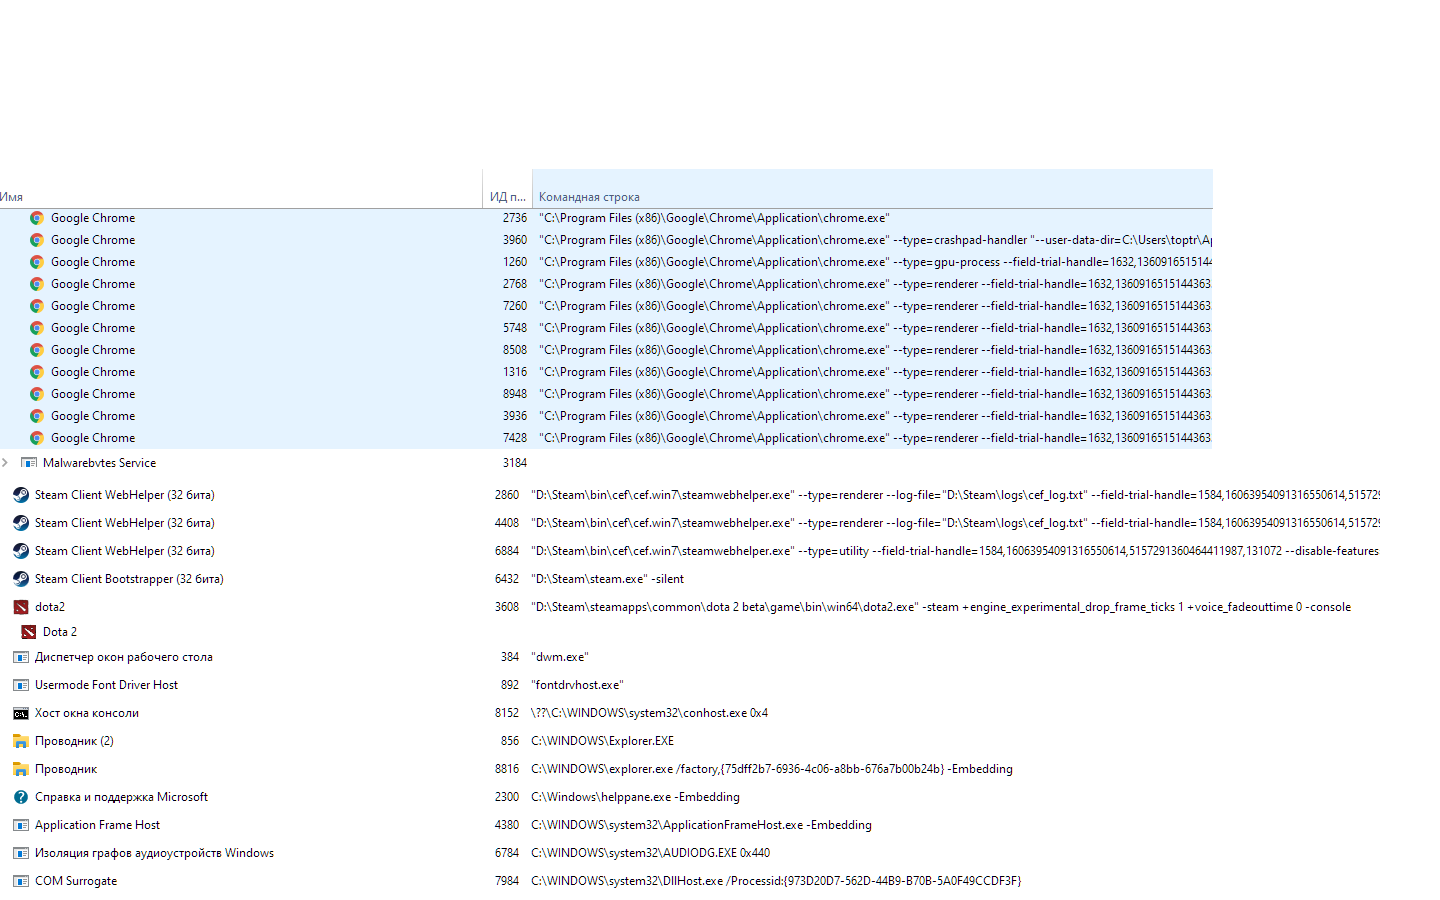Screen dimensions: 1440x900
Task: Click the Диспетчер окон рабочего стола icon
Action: coord(21,657)
